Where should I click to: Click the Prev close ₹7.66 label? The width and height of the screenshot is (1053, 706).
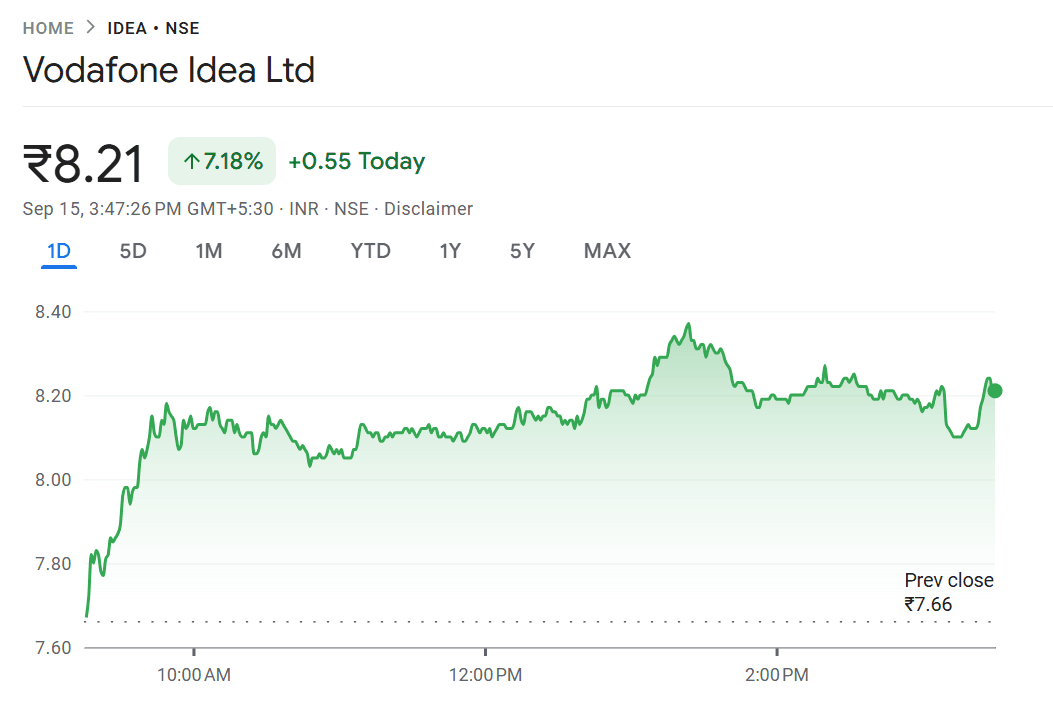click(949, 592)
